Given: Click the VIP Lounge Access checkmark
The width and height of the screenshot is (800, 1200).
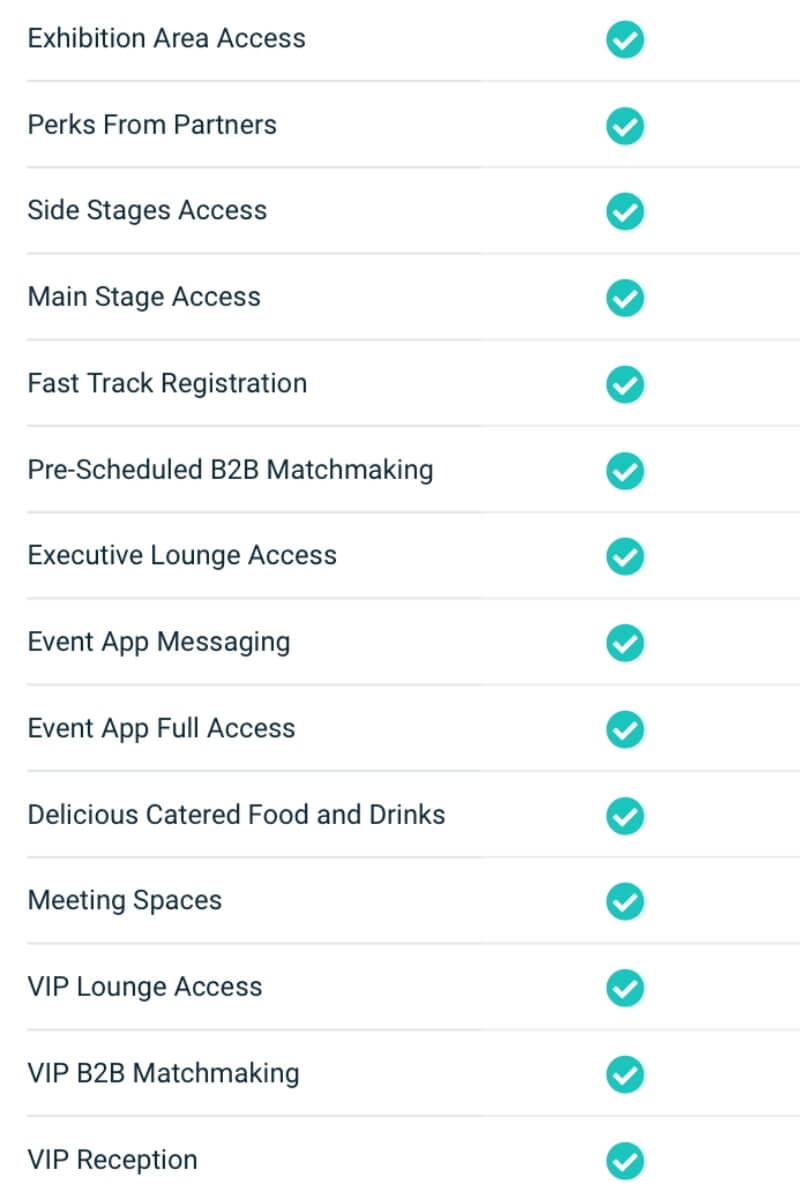Looking at the screenshot, I should tap(625, 988).
